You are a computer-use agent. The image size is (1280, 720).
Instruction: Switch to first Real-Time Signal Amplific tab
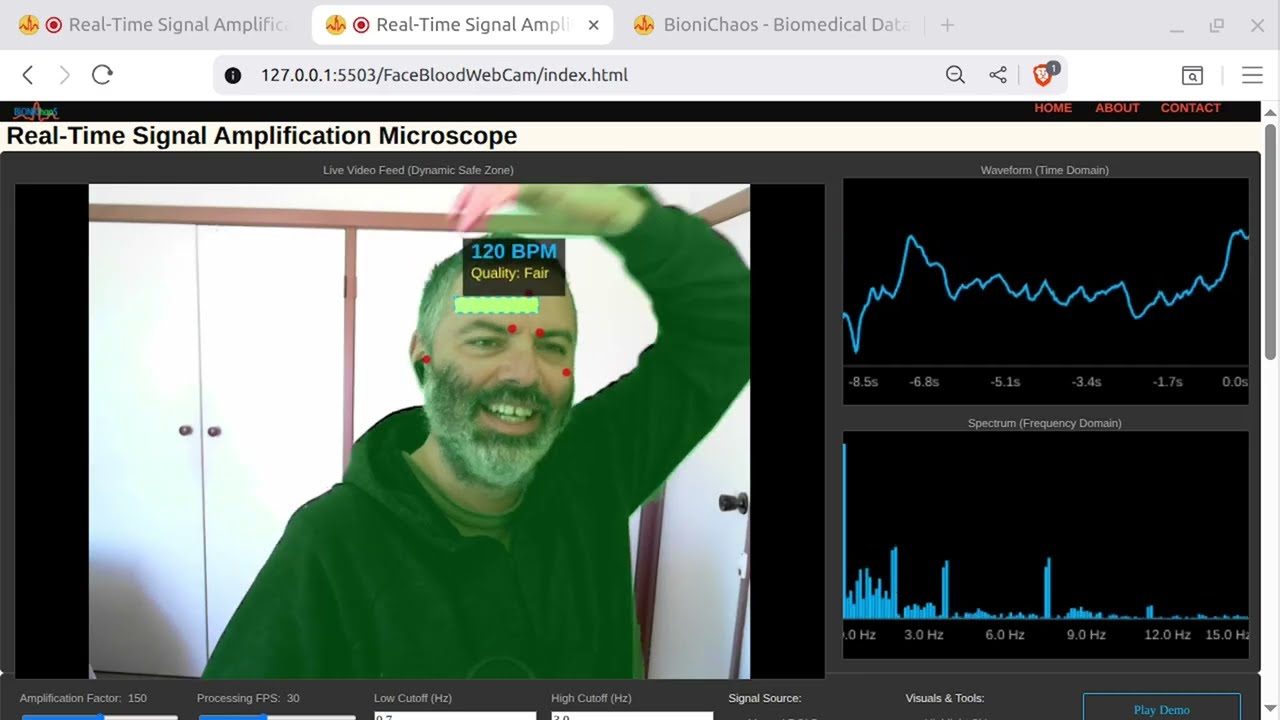153,25
